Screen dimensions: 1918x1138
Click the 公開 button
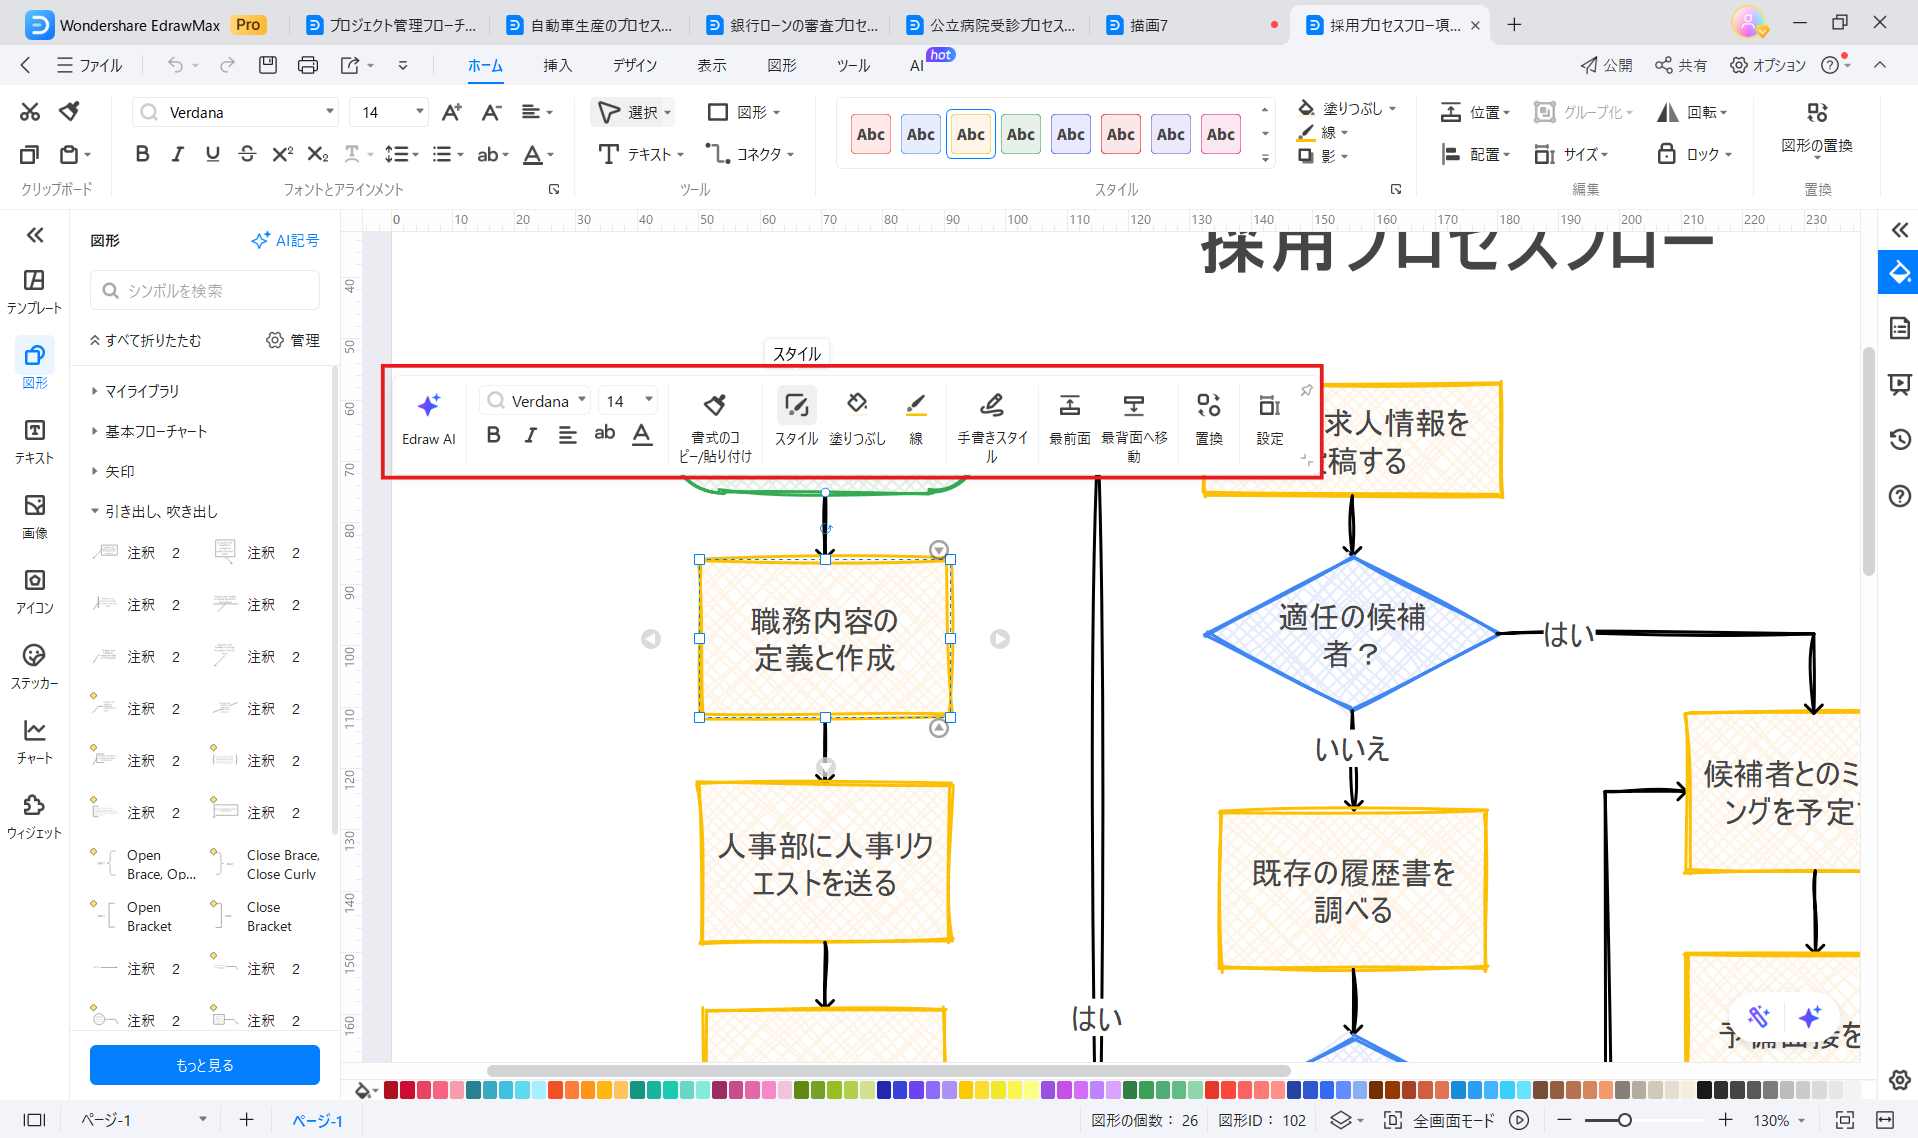(1606, 65)
